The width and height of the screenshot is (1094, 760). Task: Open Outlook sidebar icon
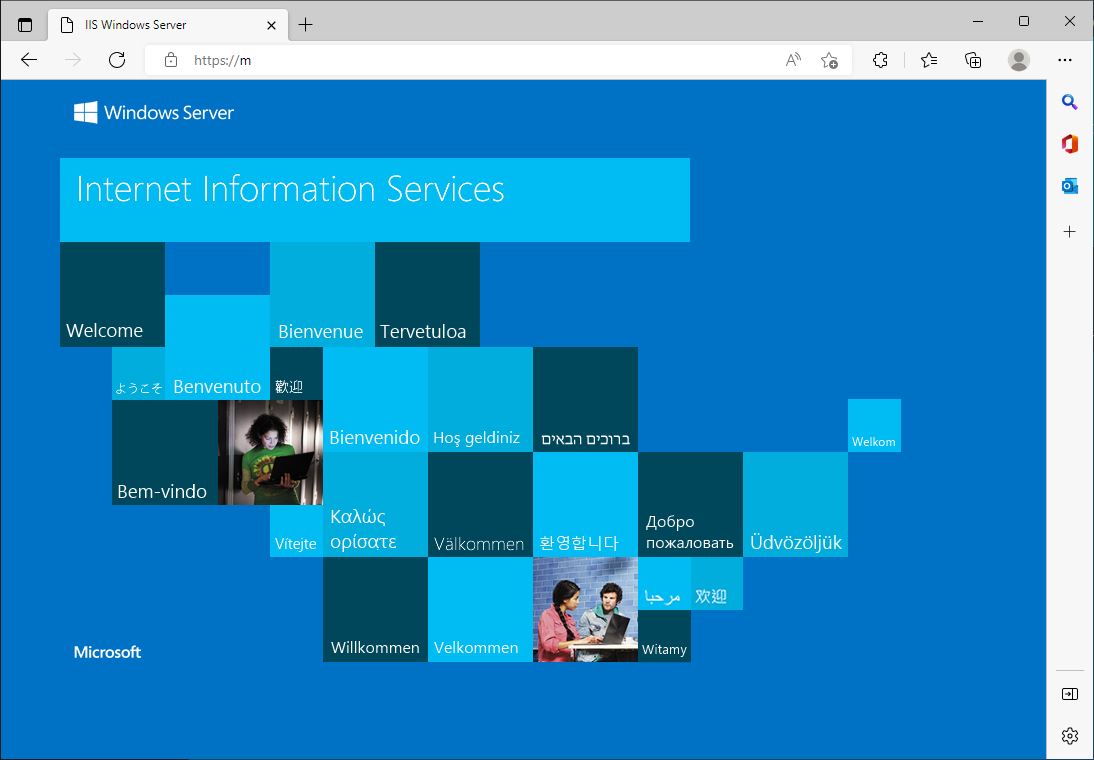point(1070,186)
